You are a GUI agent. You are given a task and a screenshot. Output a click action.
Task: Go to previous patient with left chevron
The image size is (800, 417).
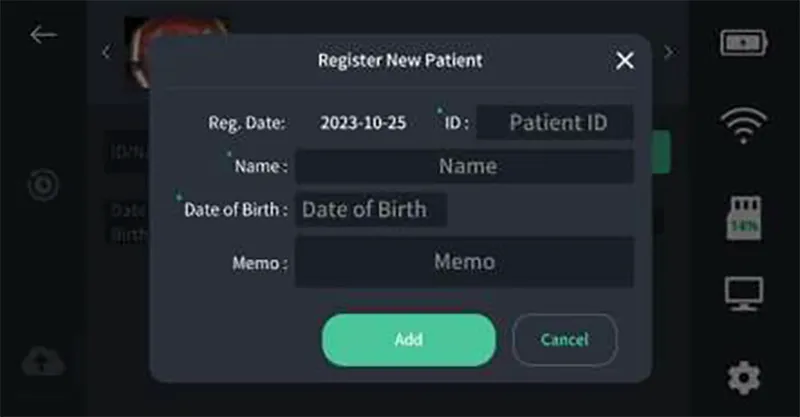[107, 53]
